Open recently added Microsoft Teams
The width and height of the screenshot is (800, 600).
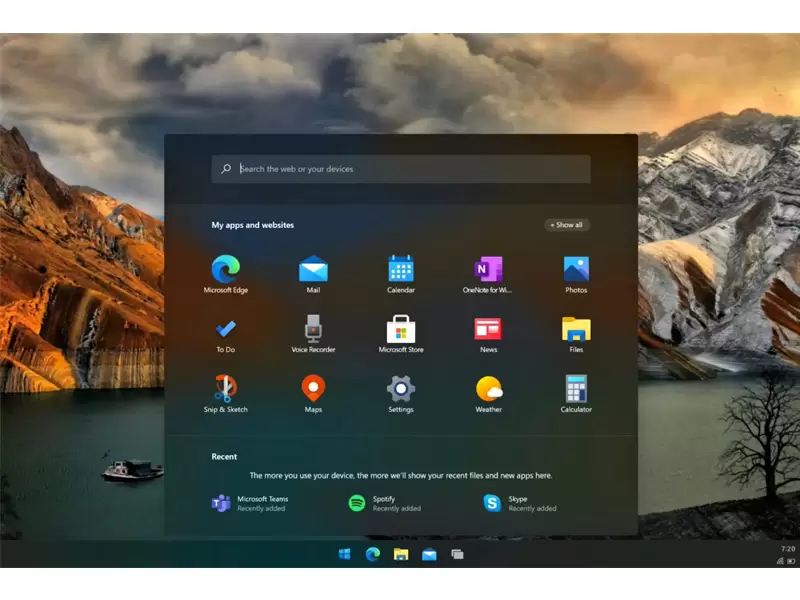pos(250,503)
